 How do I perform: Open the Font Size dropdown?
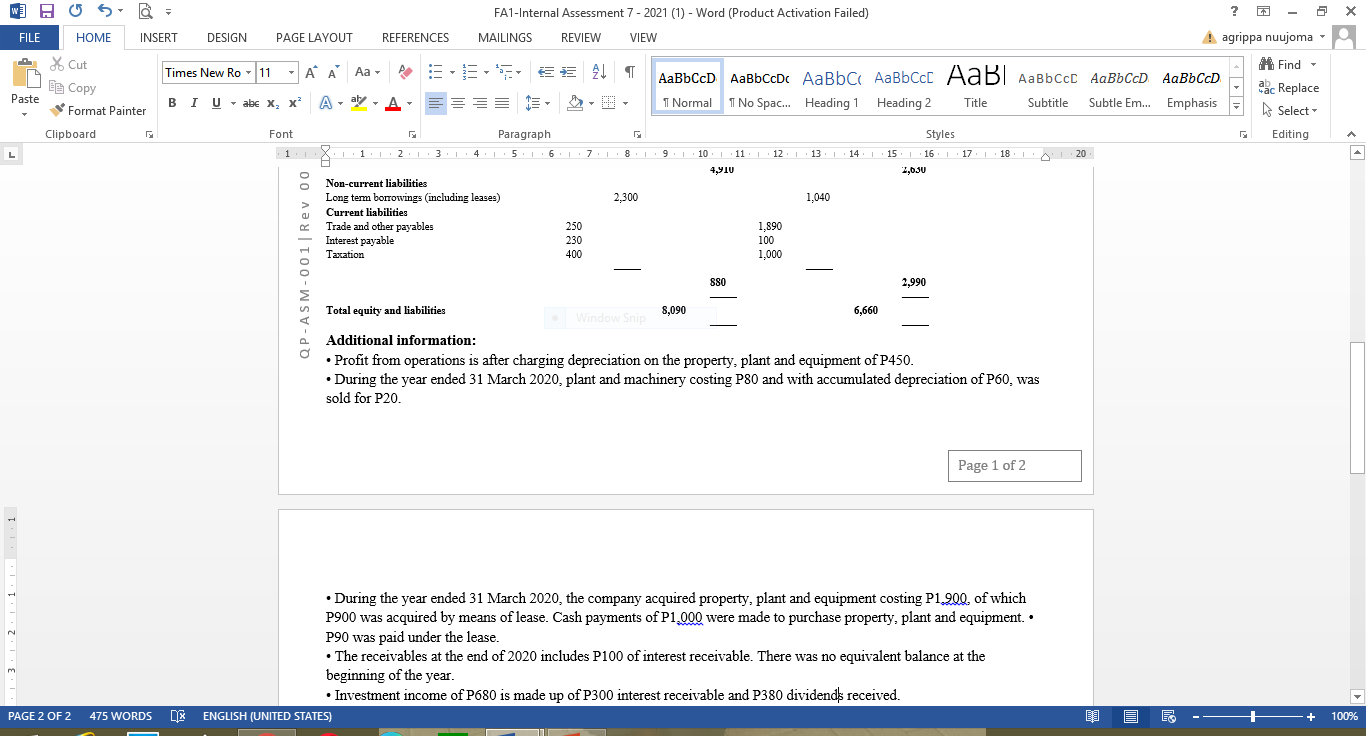291,72
